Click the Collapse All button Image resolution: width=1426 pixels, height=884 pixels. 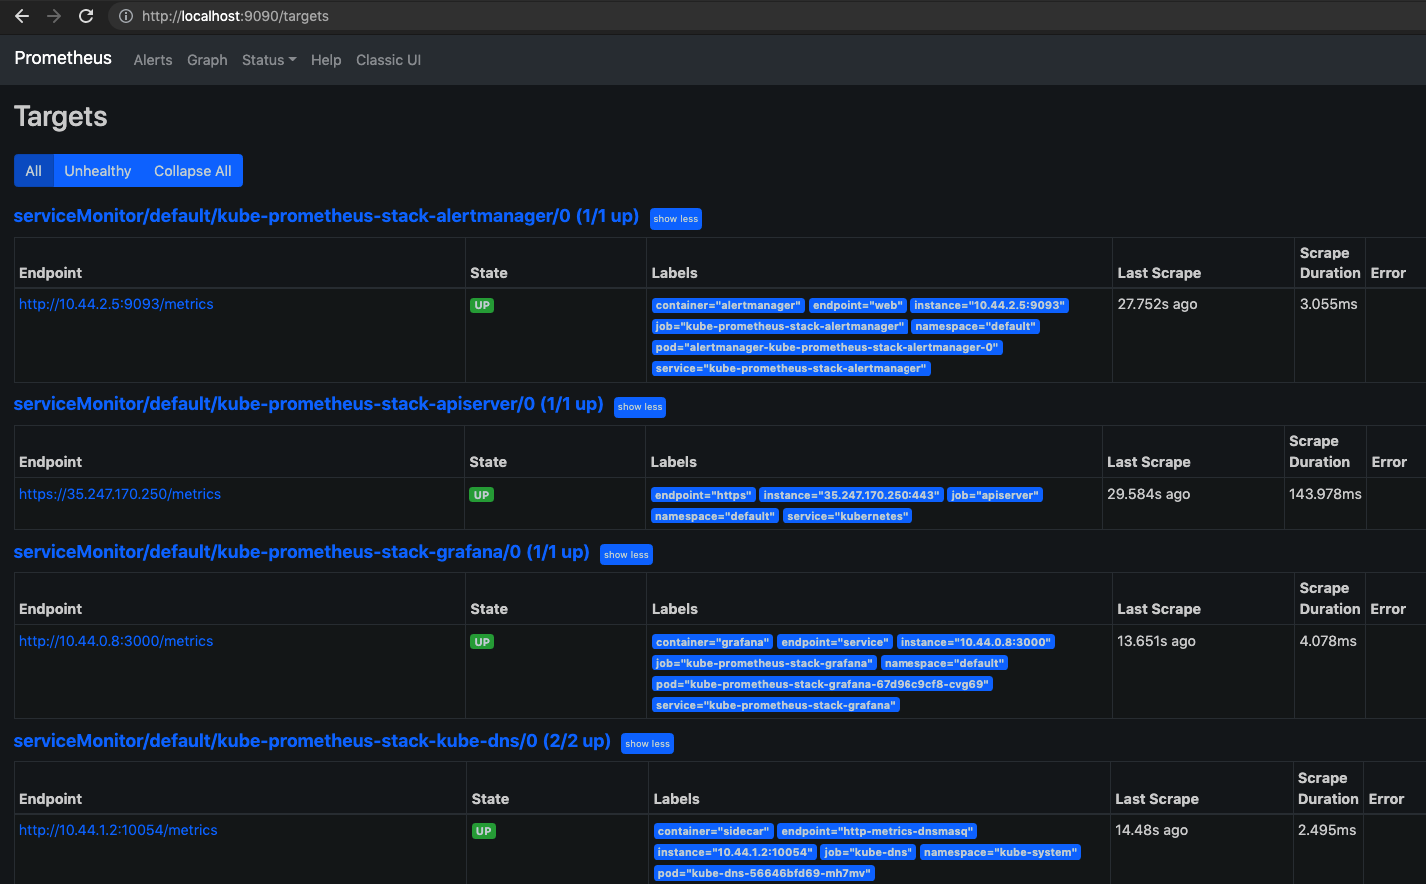(192, 171)
